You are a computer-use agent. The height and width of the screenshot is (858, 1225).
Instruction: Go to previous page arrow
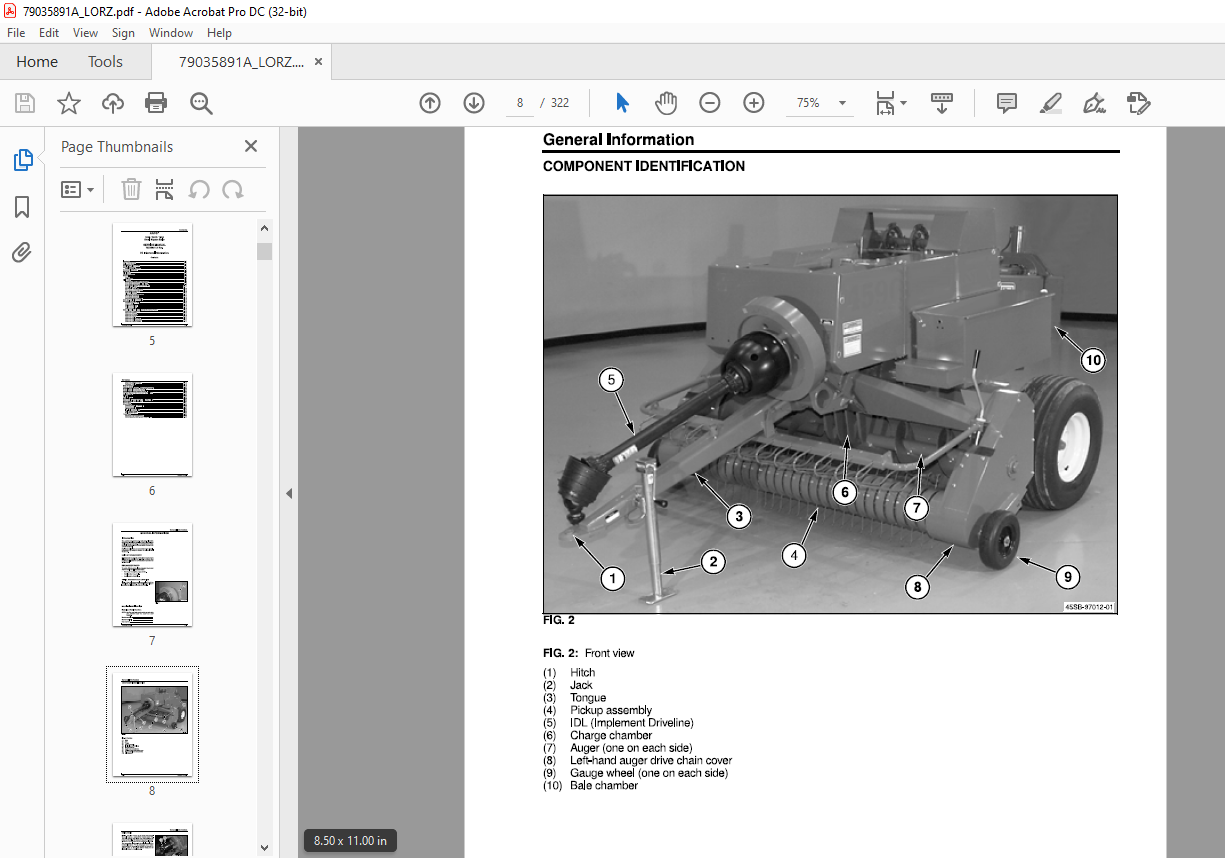[430, 103]
